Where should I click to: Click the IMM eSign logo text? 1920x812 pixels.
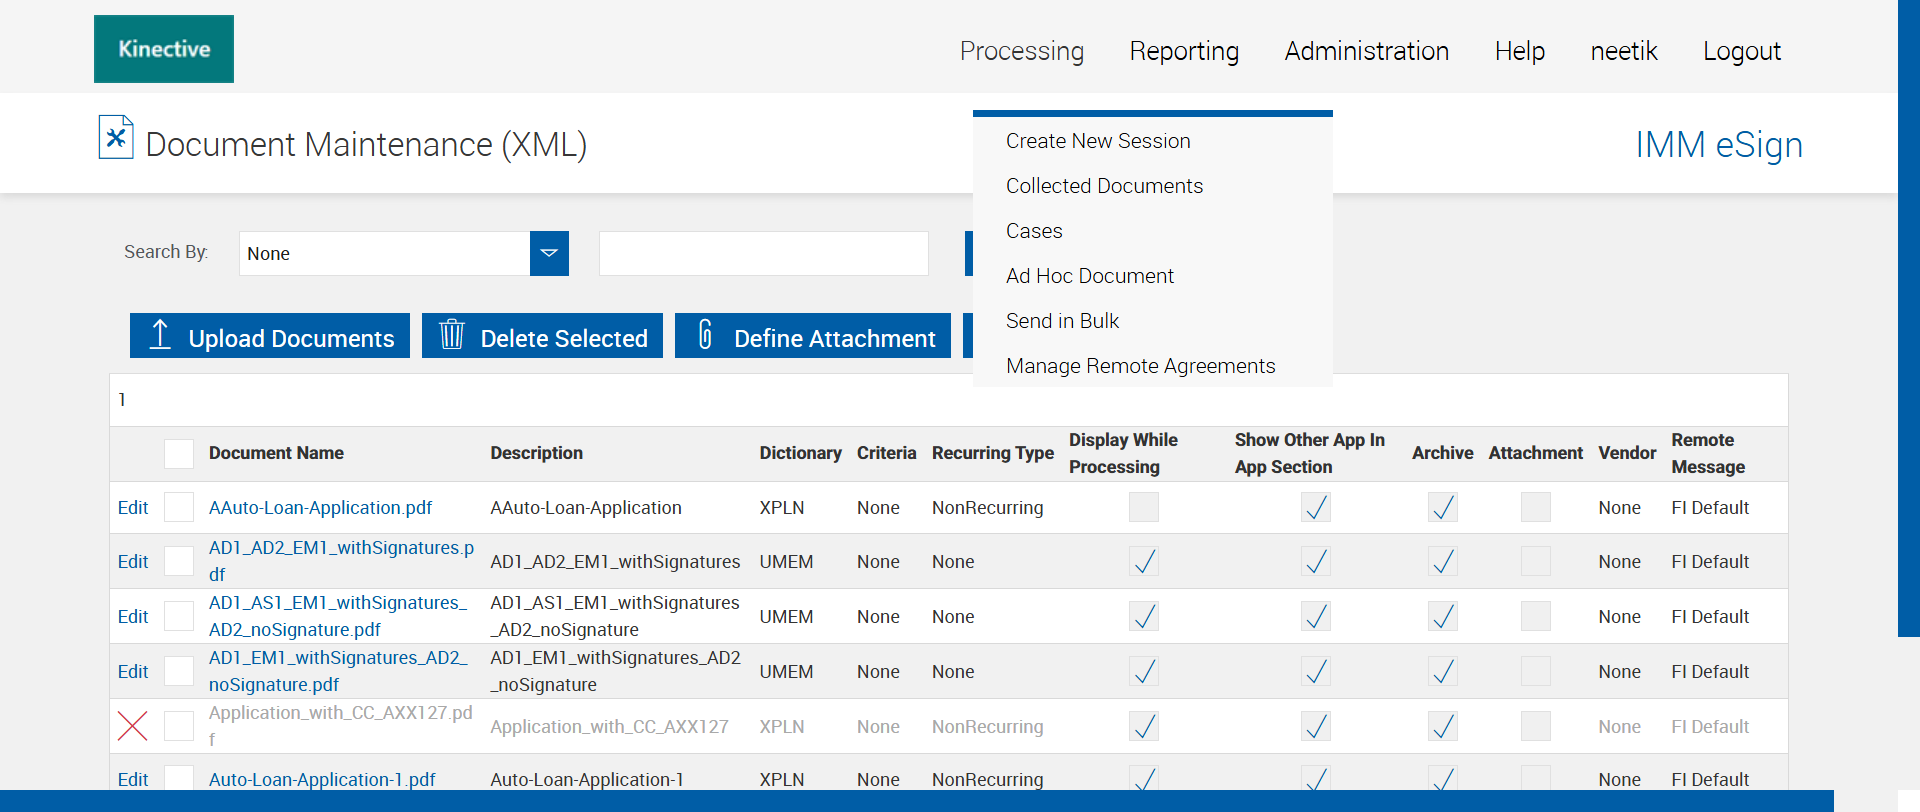tap(1718, 145)
